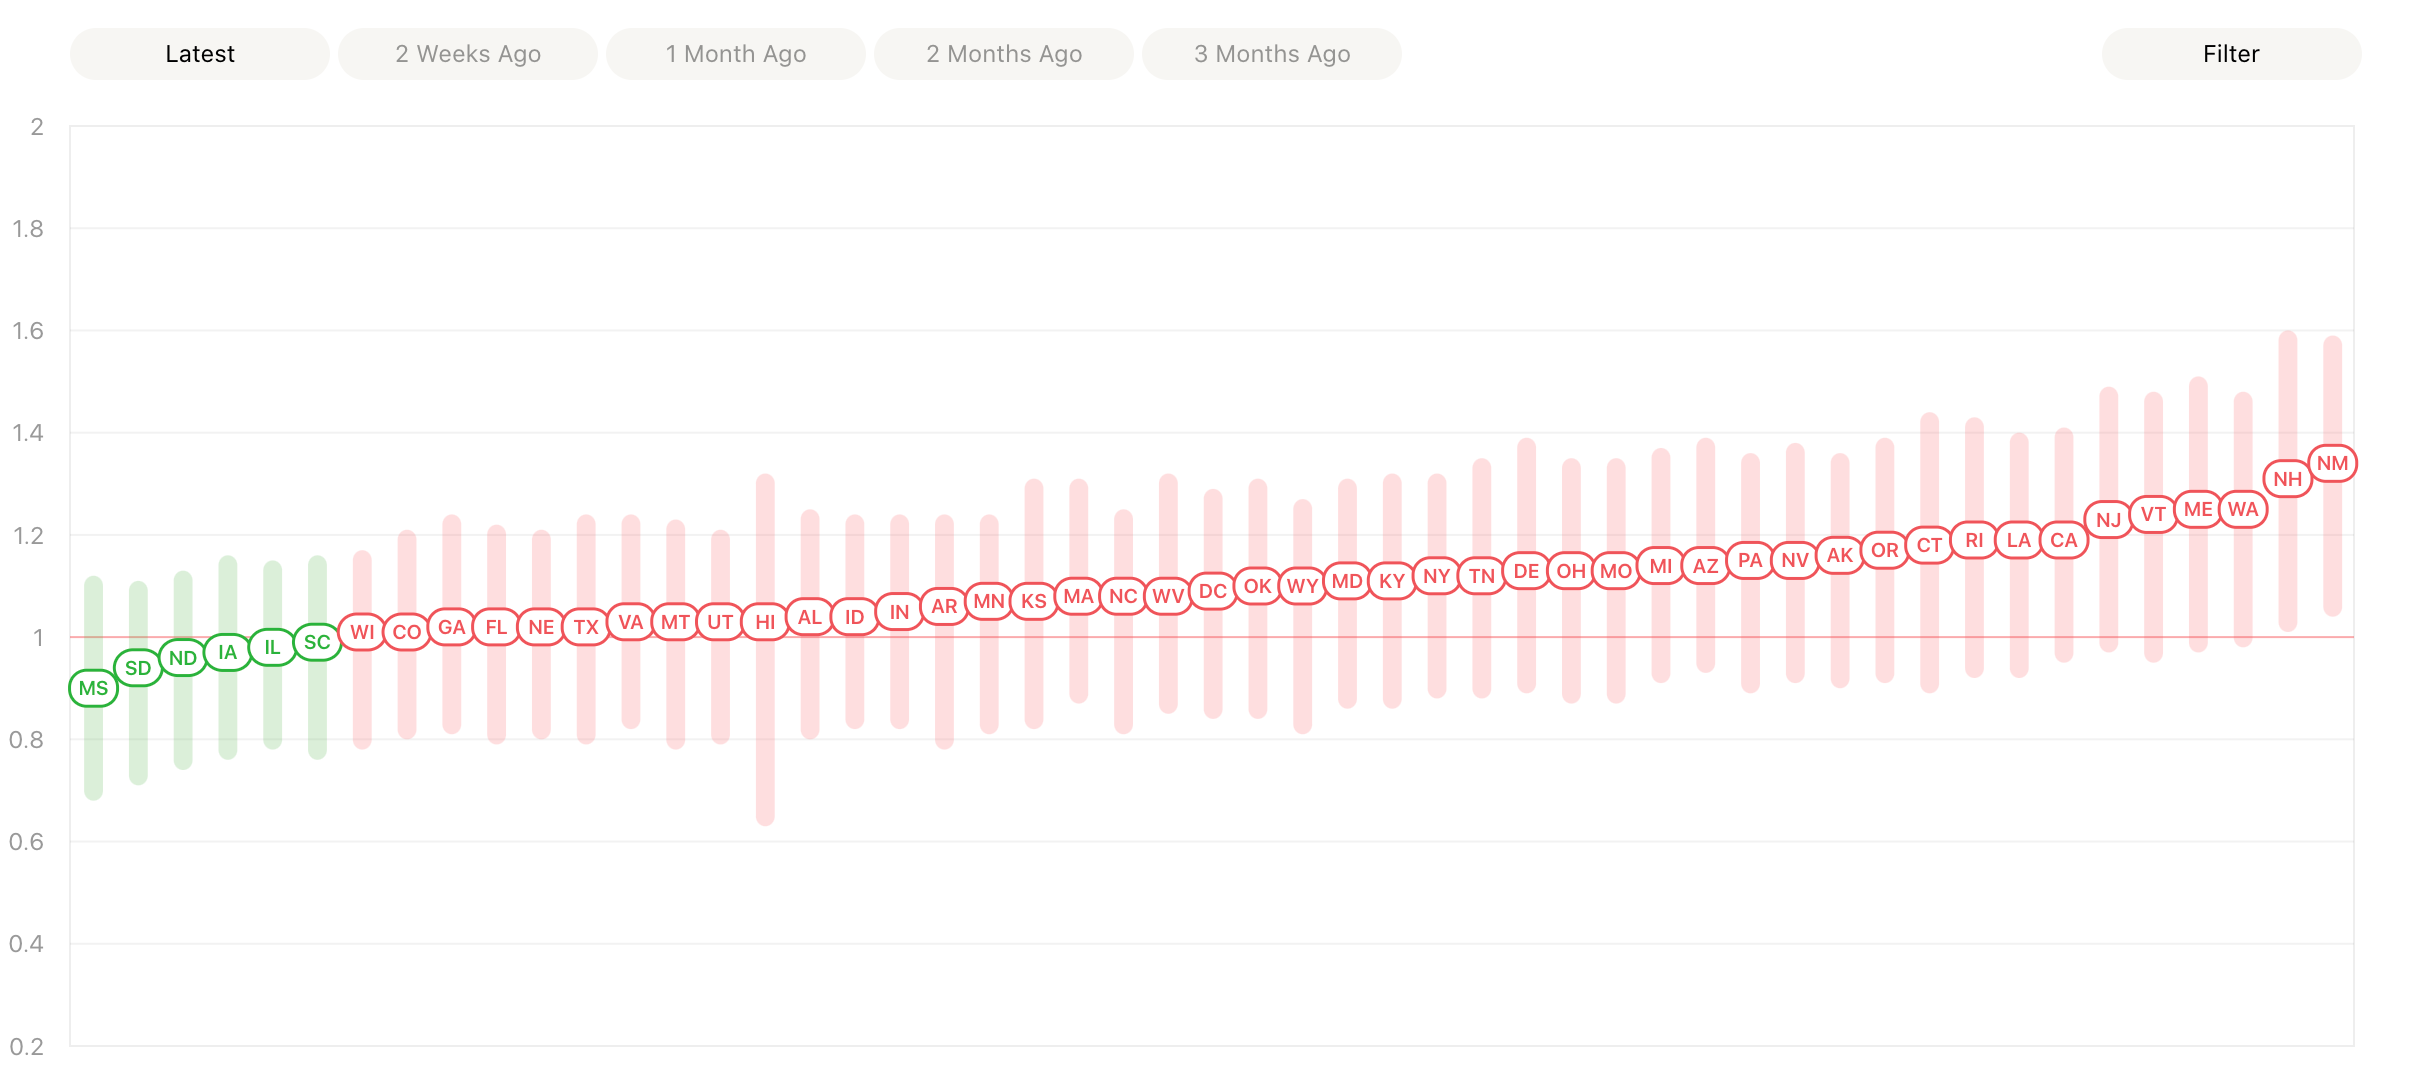Click the green MS state marker
Screen dimensions: 2422x1088
click(x=93, y=688)
